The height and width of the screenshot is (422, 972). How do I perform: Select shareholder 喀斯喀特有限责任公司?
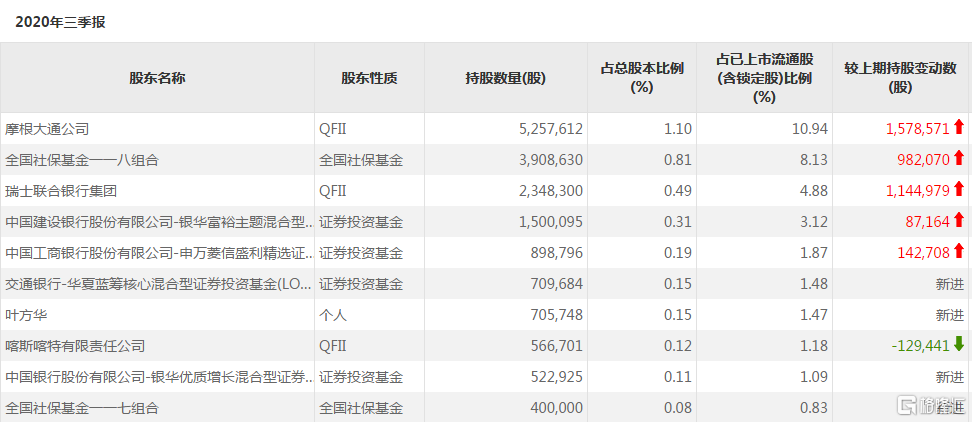click(75, 346)
